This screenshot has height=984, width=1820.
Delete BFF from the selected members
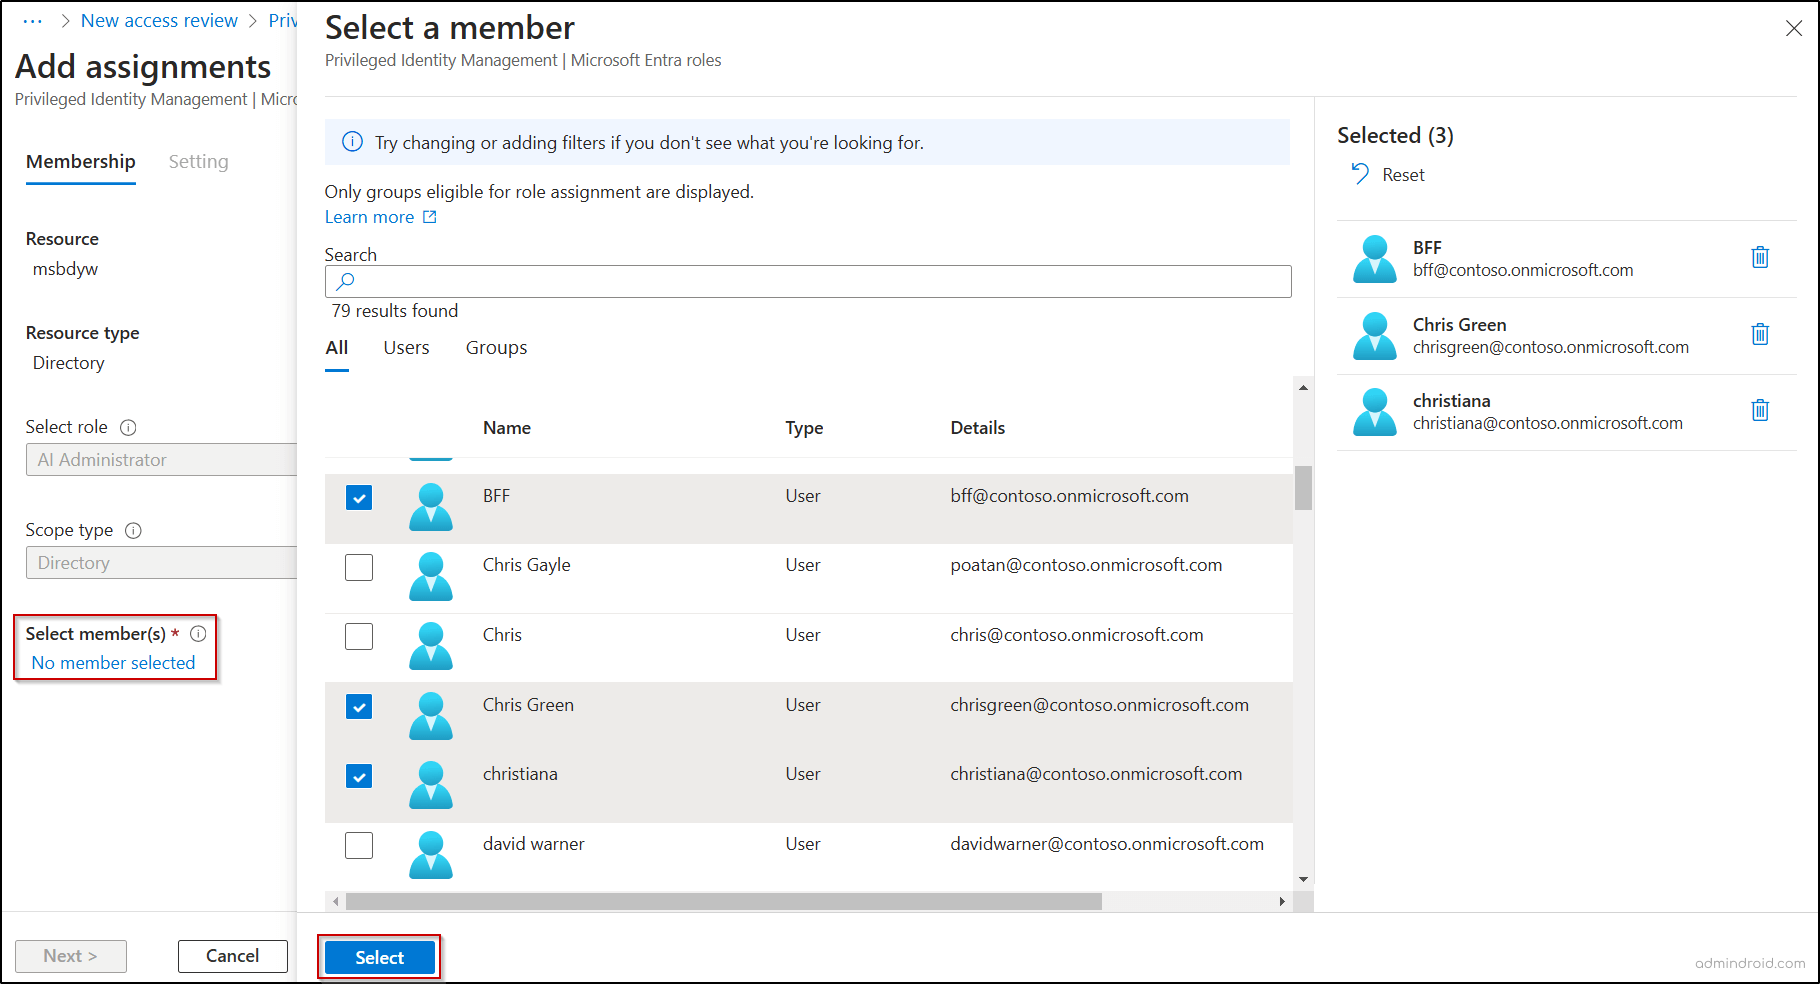point(1760,257)
